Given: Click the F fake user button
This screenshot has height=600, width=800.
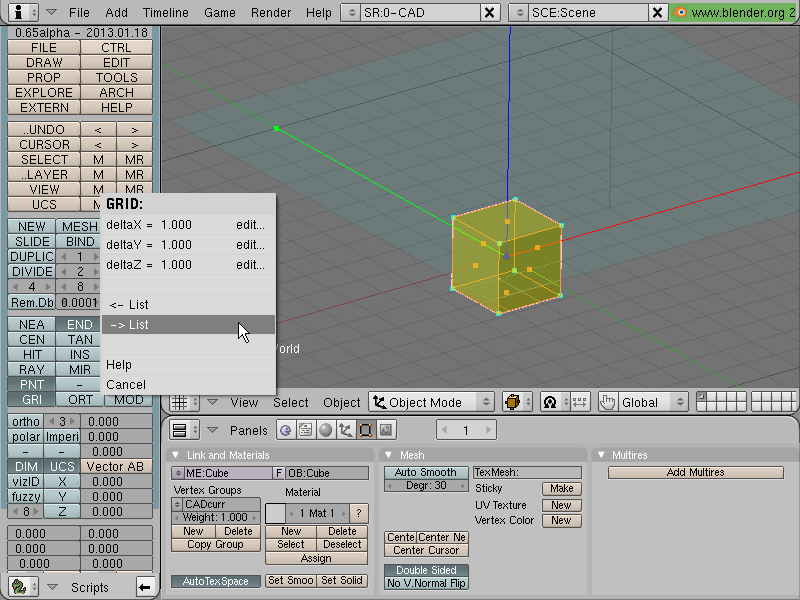Looking at the screenshot, I should (x=279, y=473).
